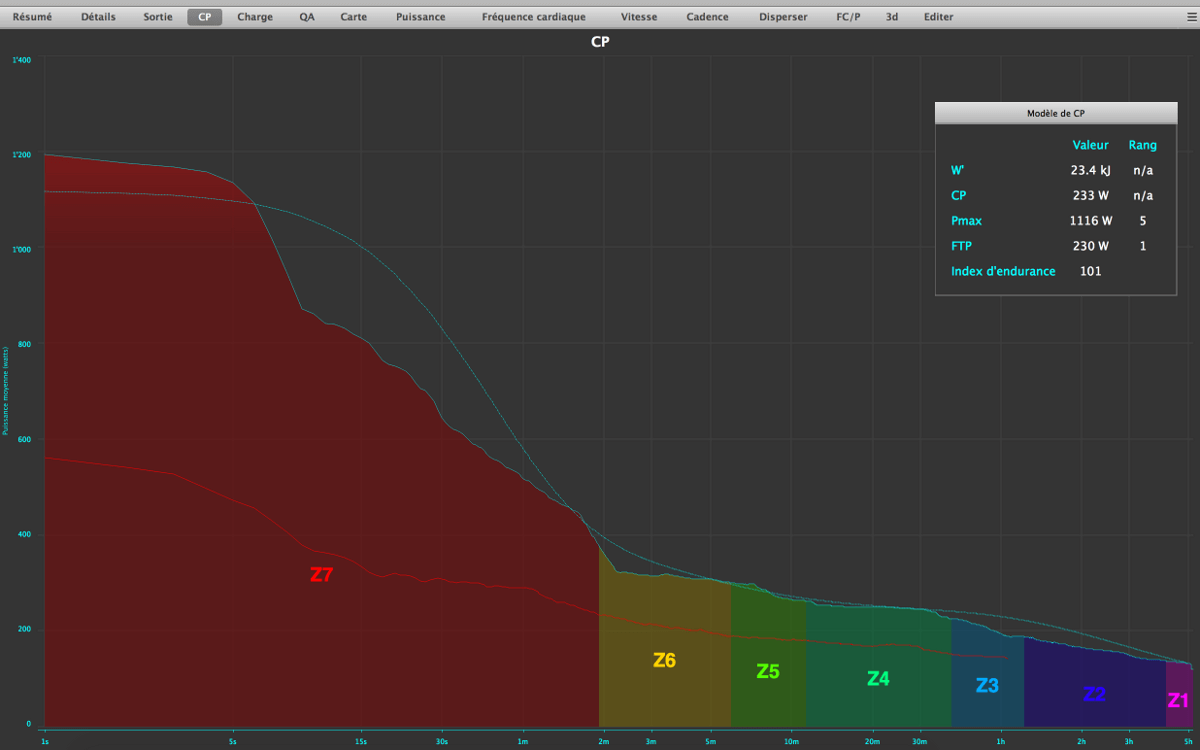
Task: Switch to the FC/P tab
Action: (848, 17)
